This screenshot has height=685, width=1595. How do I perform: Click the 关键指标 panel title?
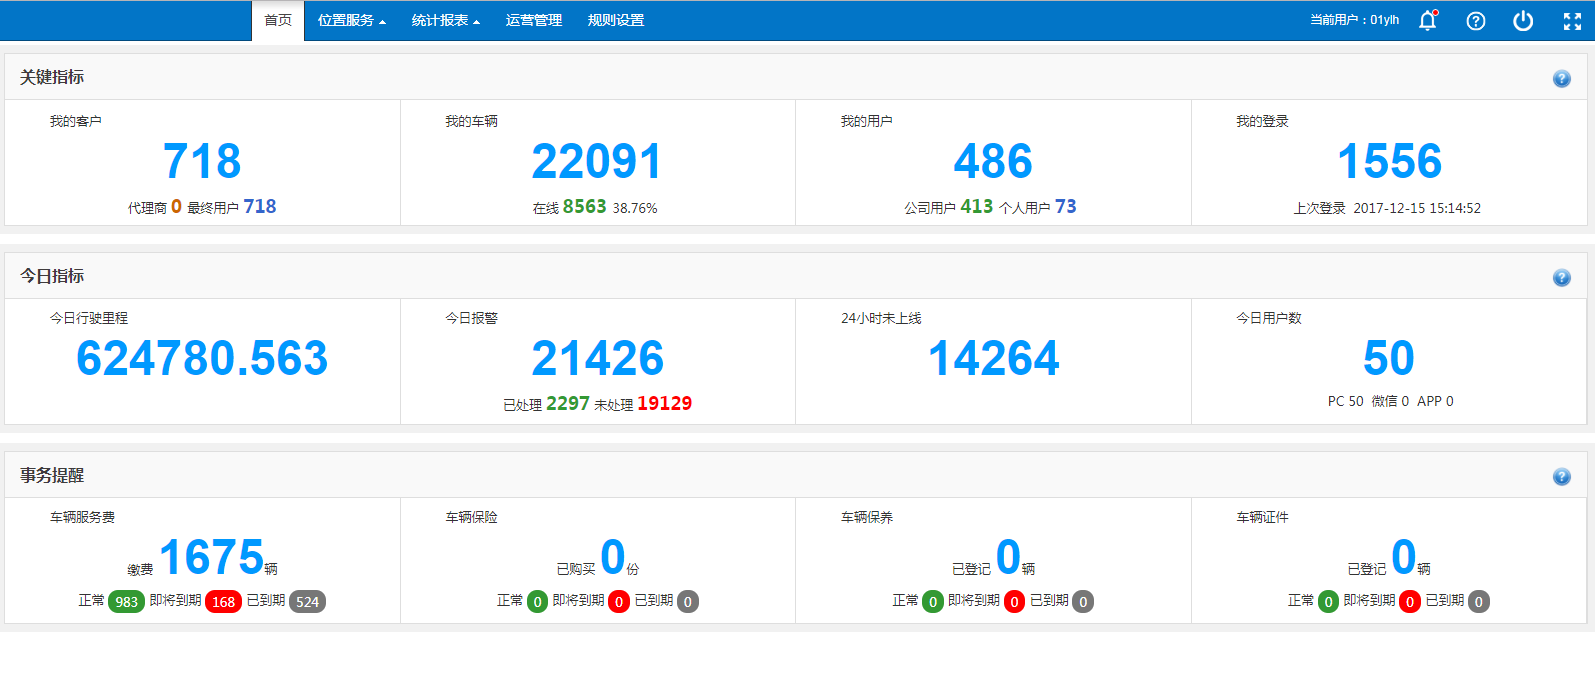(x=52, y=77)
